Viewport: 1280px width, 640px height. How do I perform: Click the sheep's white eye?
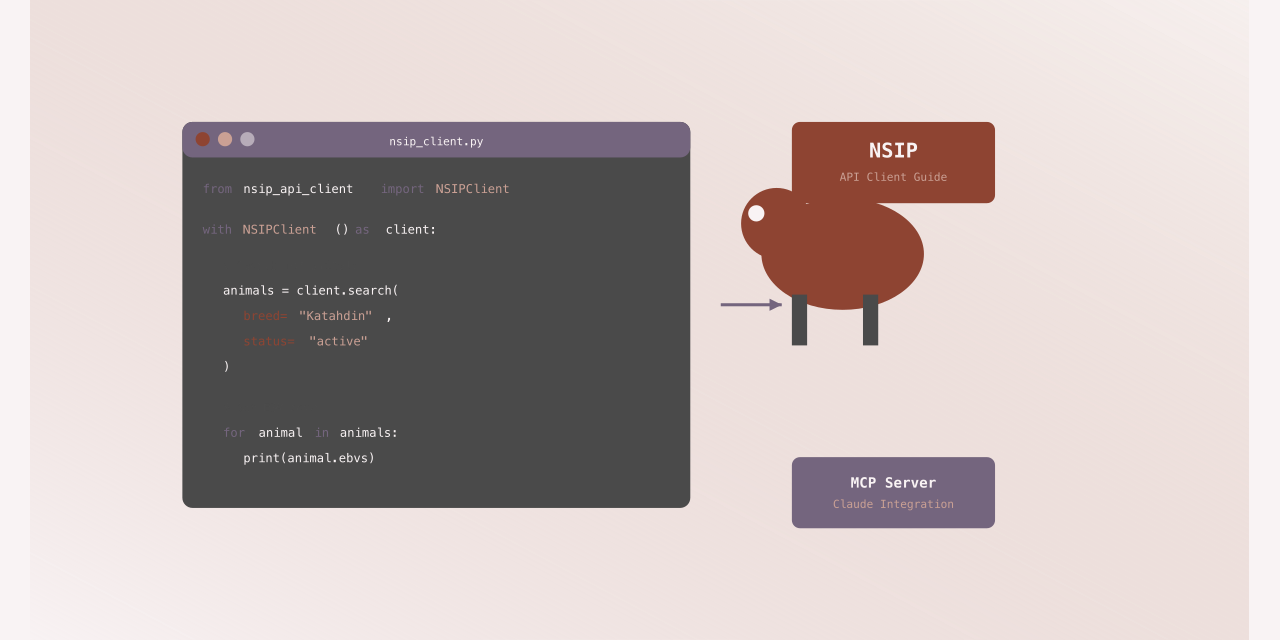click(x=756, y=212)
